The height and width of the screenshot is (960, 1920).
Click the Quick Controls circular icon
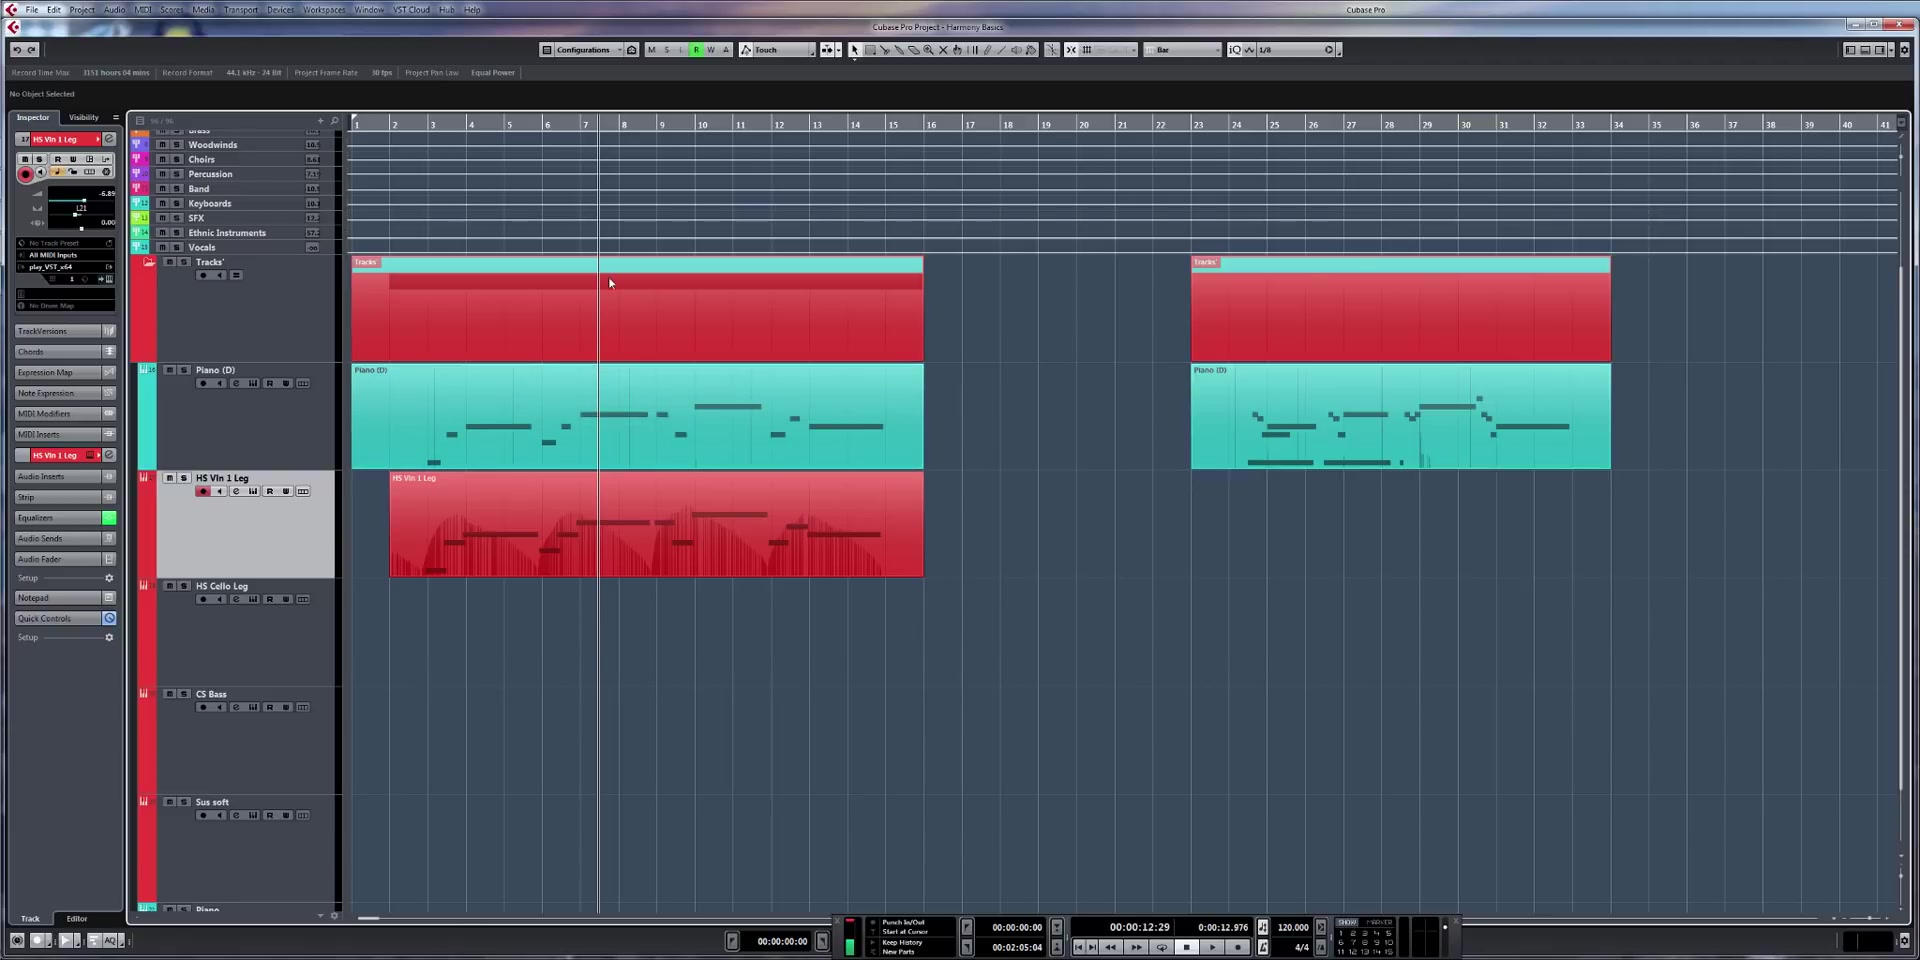(x=109, y=618)
